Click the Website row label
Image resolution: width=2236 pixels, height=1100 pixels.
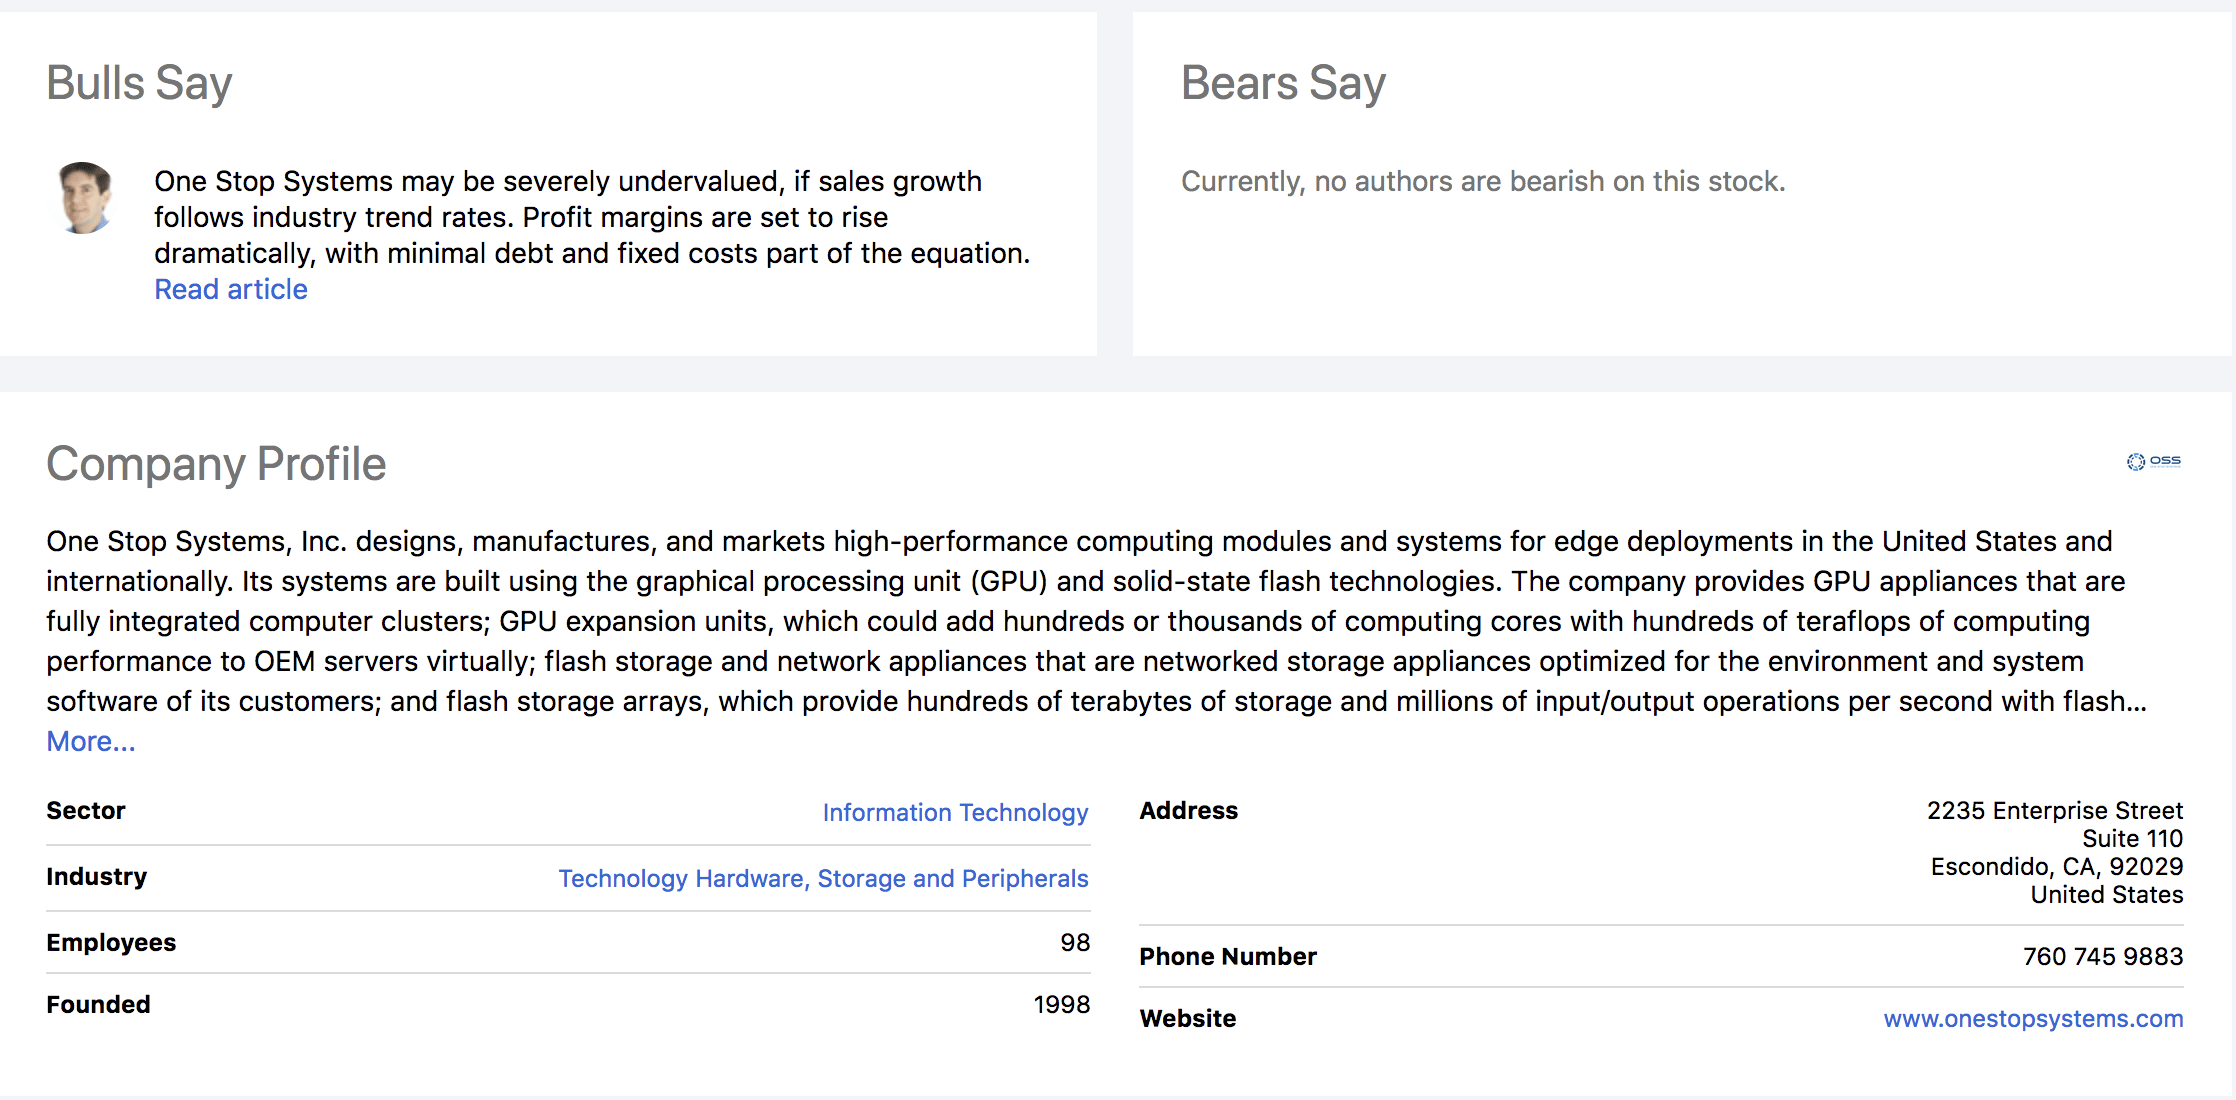pos(1187,1018)
